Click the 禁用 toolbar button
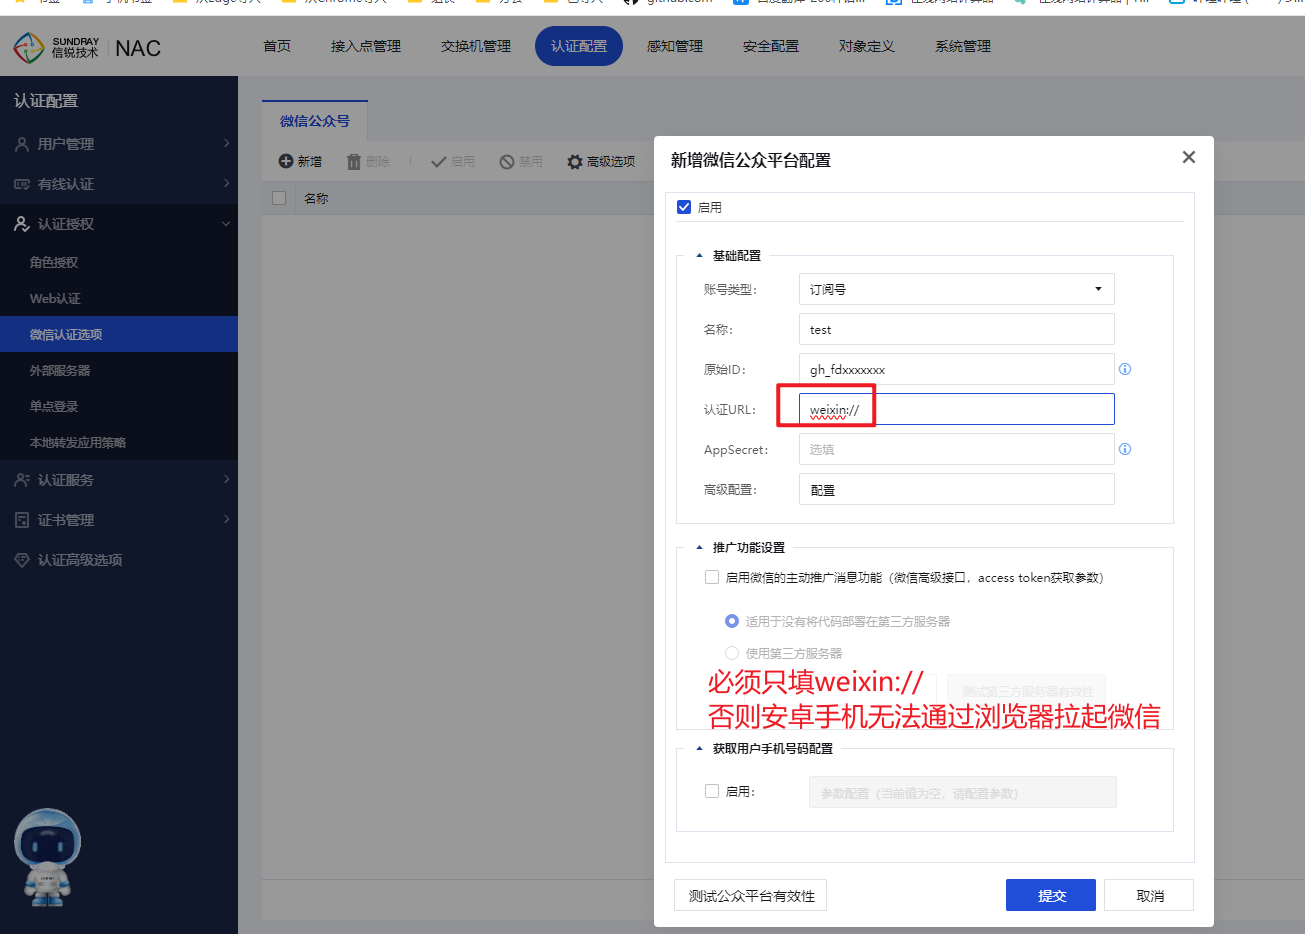Screen dimensions: 1305x934 (x=521, y=161)
